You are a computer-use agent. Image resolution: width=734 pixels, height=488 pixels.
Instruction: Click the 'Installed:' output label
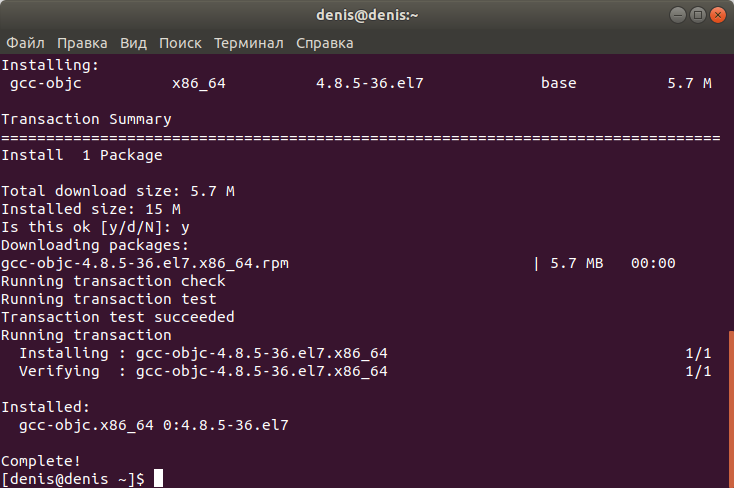pos(45,407)
